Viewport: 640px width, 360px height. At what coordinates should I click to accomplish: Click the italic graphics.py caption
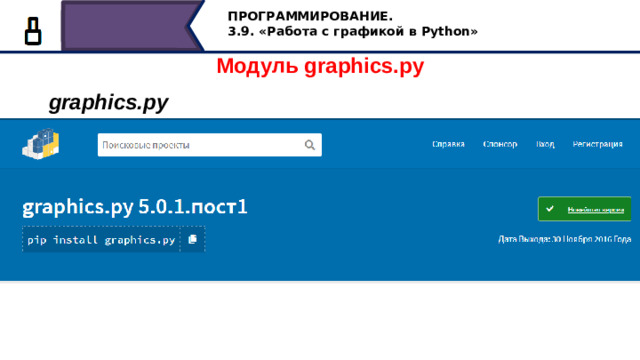[109, 102]
